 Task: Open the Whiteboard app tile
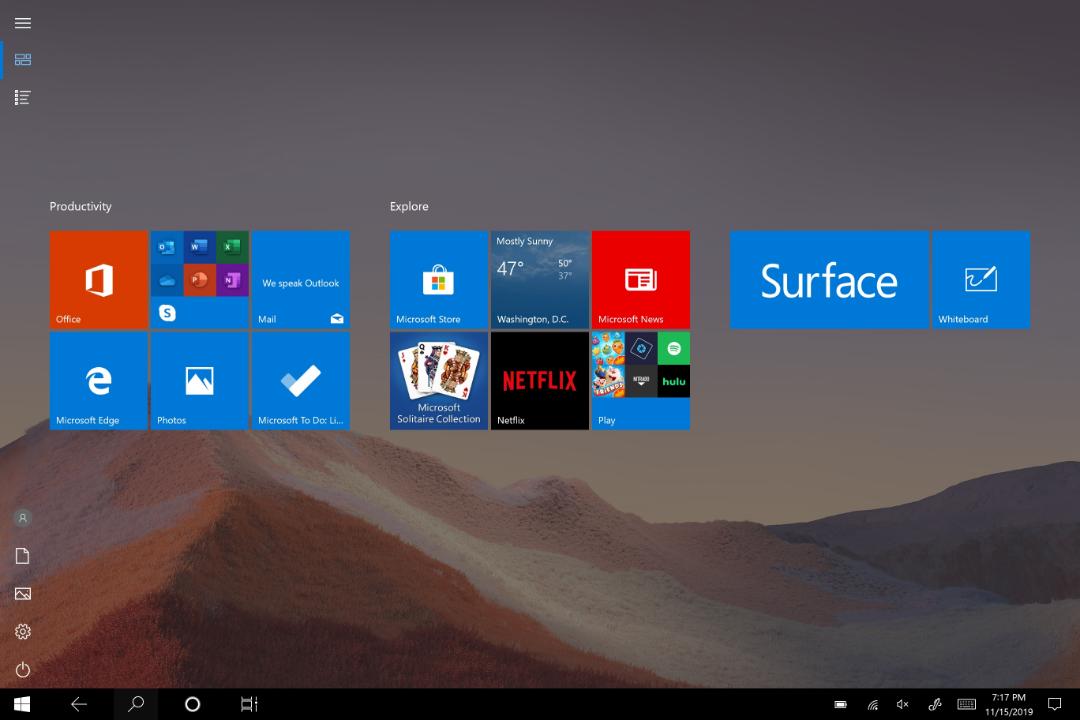click(981, 279)
